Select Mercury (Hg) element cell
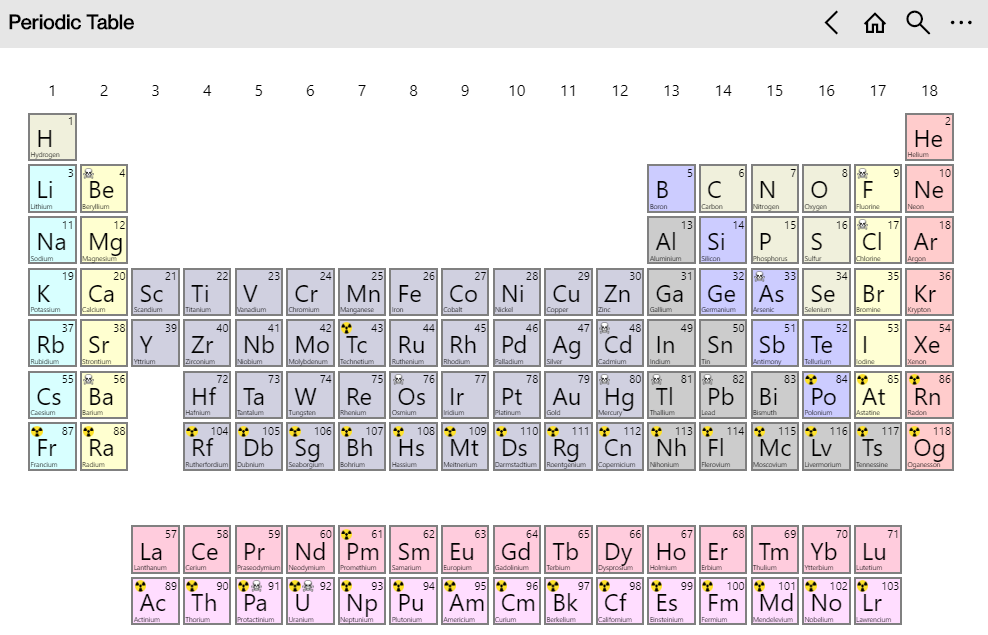This screenshot has width=988, height=635. pos(619,395)
